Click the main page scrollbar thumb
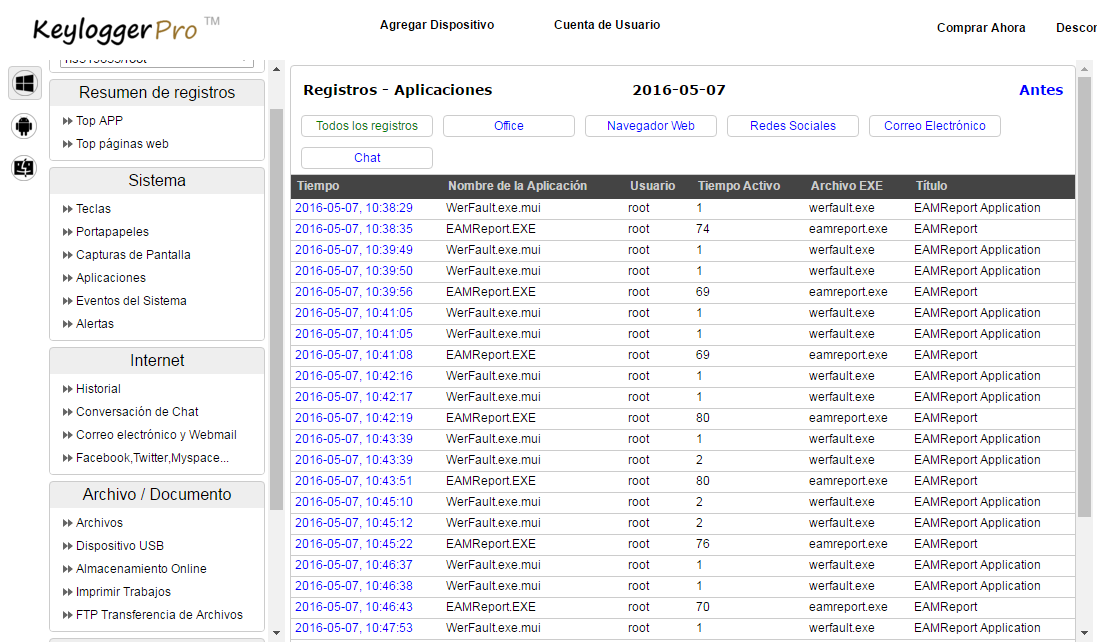The width and height of the screenshot is (1097, 642). pos(1084,297)
